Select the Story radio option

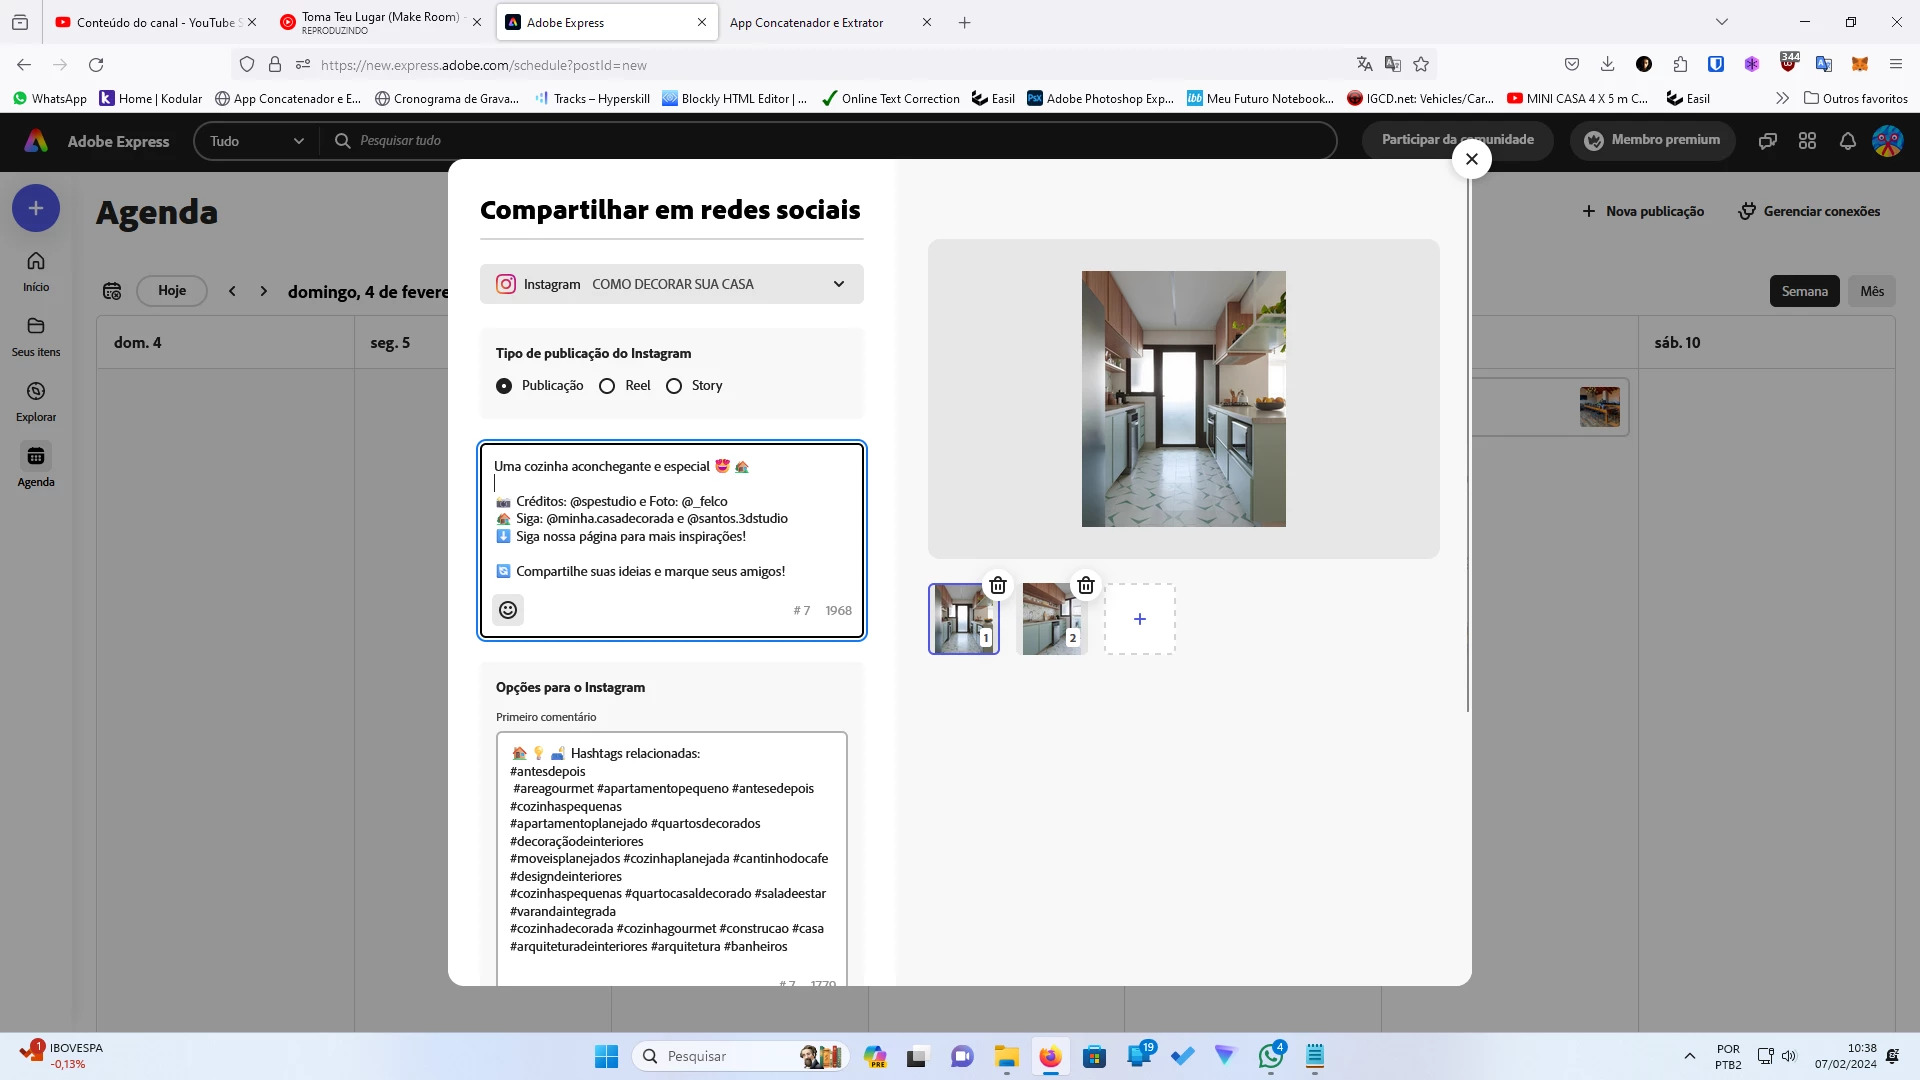coord(674,386)
